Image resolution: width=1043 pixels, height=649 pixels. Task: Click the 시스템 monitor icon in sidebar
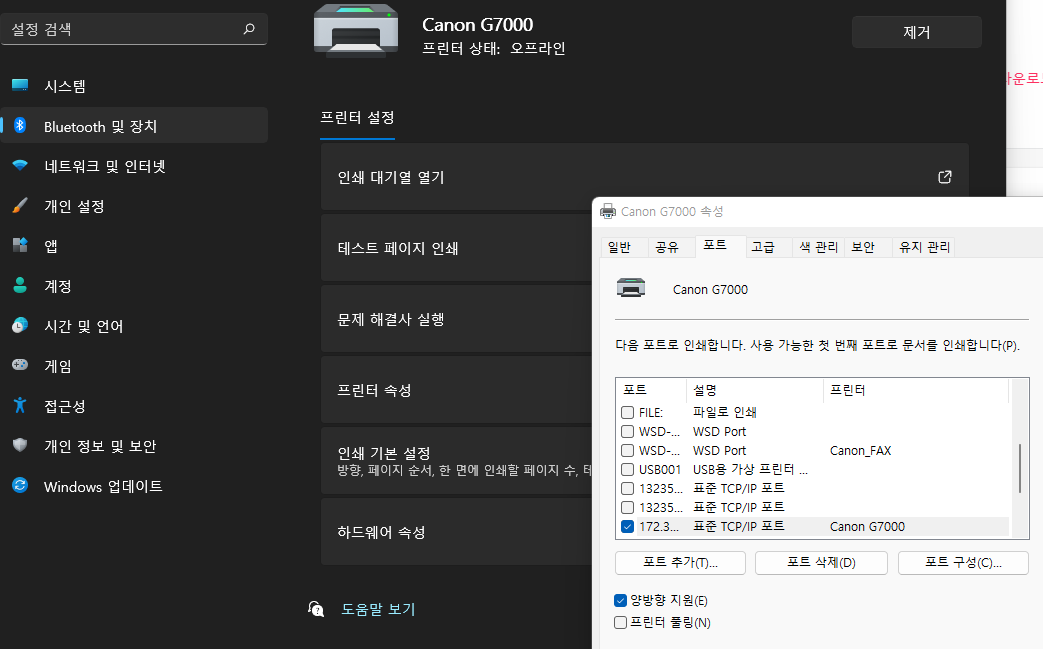[20, 85]
